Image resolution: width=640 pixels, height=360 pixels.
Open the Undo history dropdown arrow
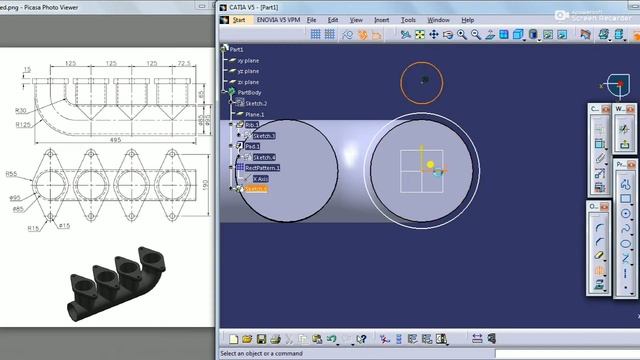point(338,344)
